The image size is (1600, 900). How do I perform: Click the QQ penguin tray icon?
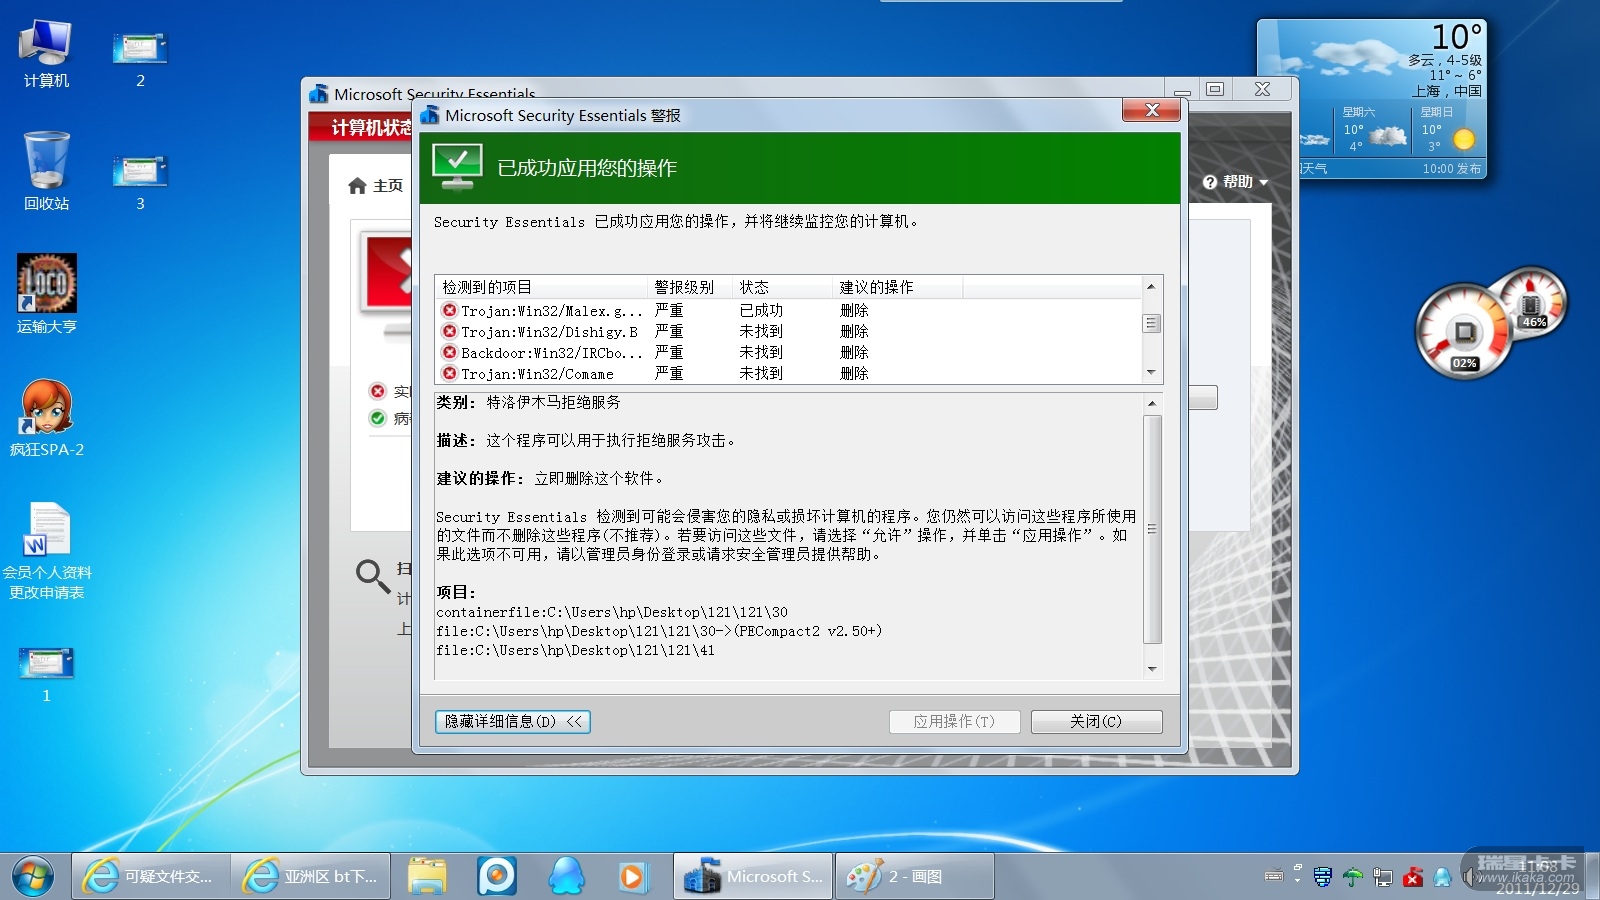(1442, 877)
